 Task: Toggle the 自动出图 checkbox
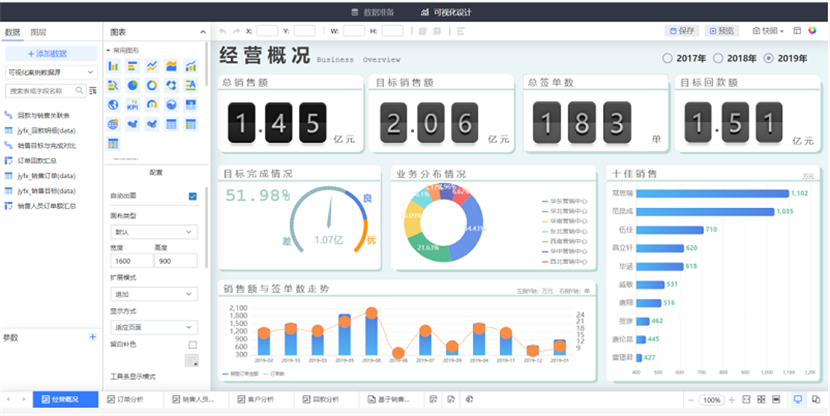192,196
